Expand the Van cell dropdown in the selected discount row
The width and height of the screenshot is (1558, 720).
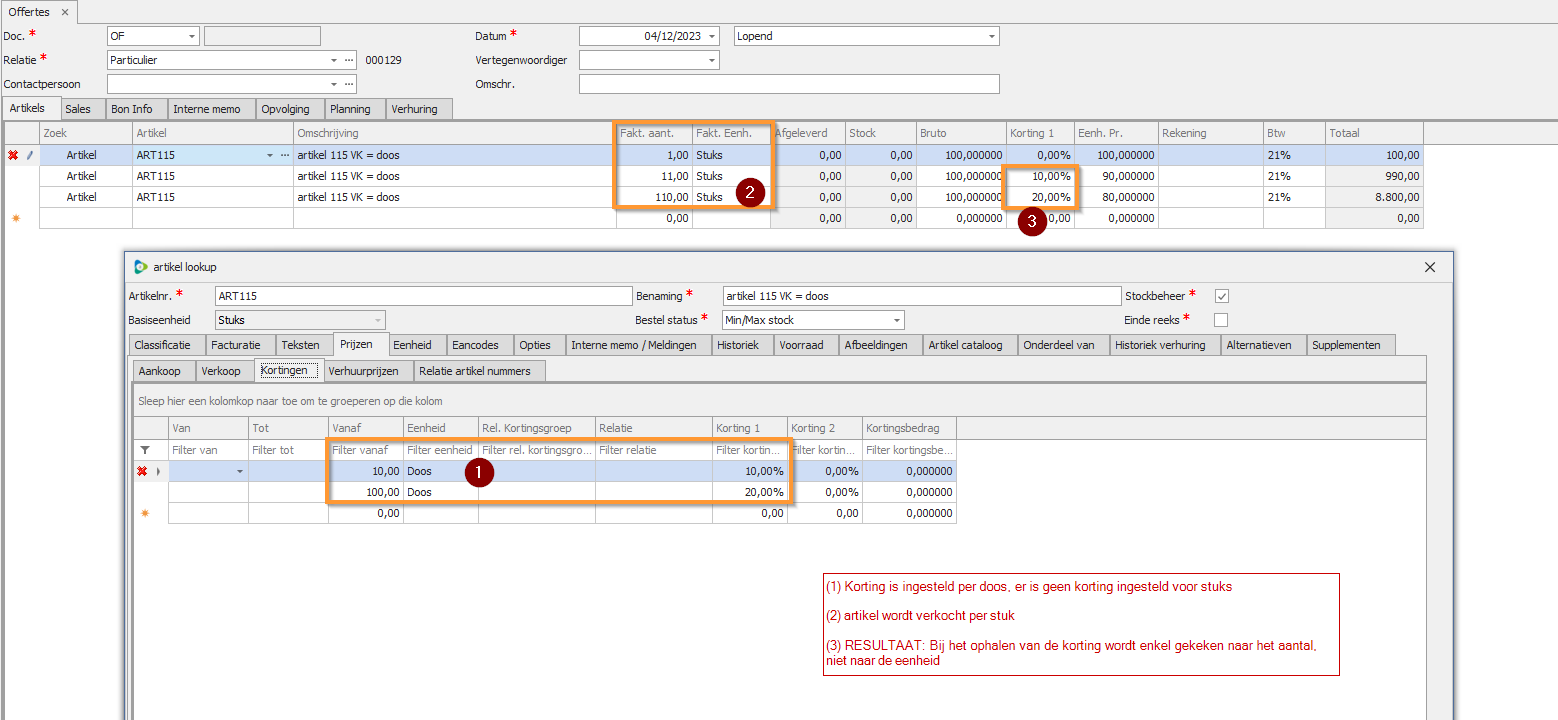coord(239,471)
